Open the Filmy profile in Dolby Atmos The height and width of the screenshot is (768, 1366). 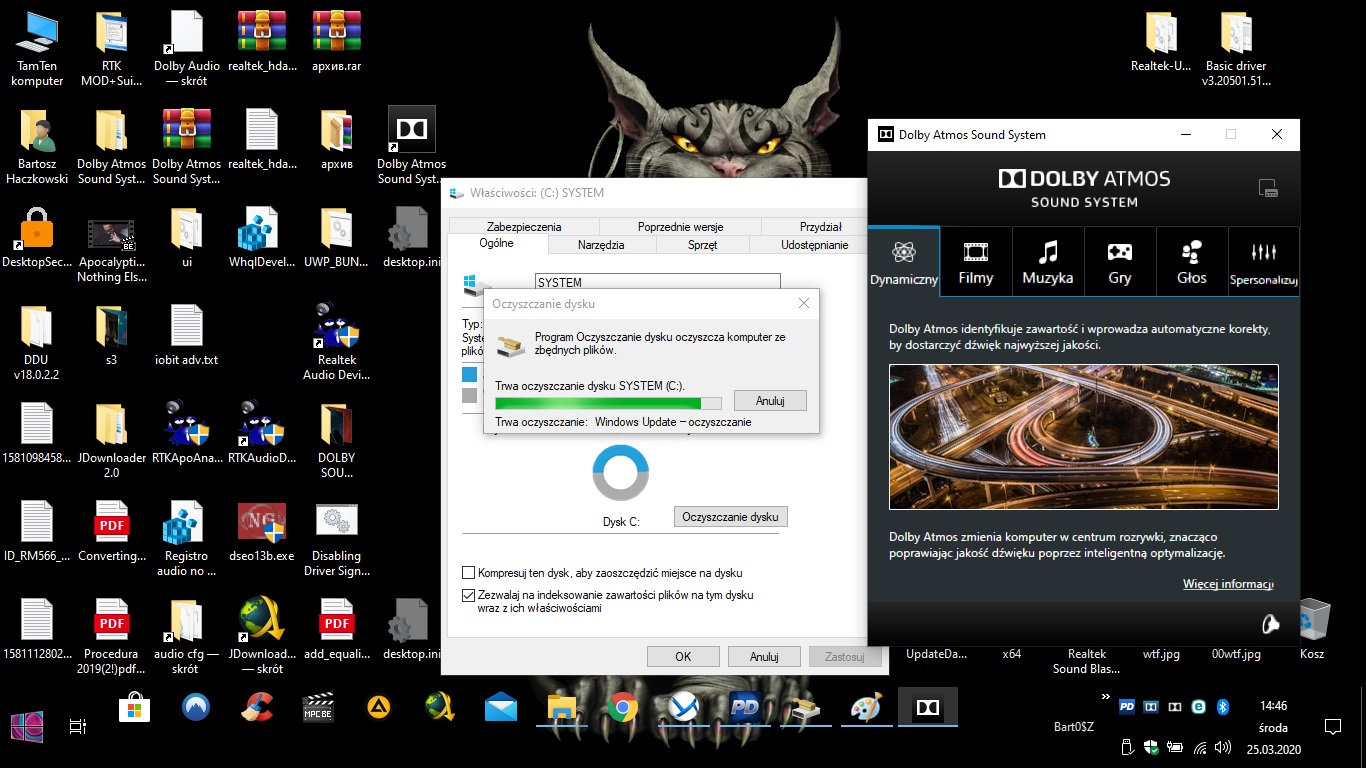(x=976, y=260)
